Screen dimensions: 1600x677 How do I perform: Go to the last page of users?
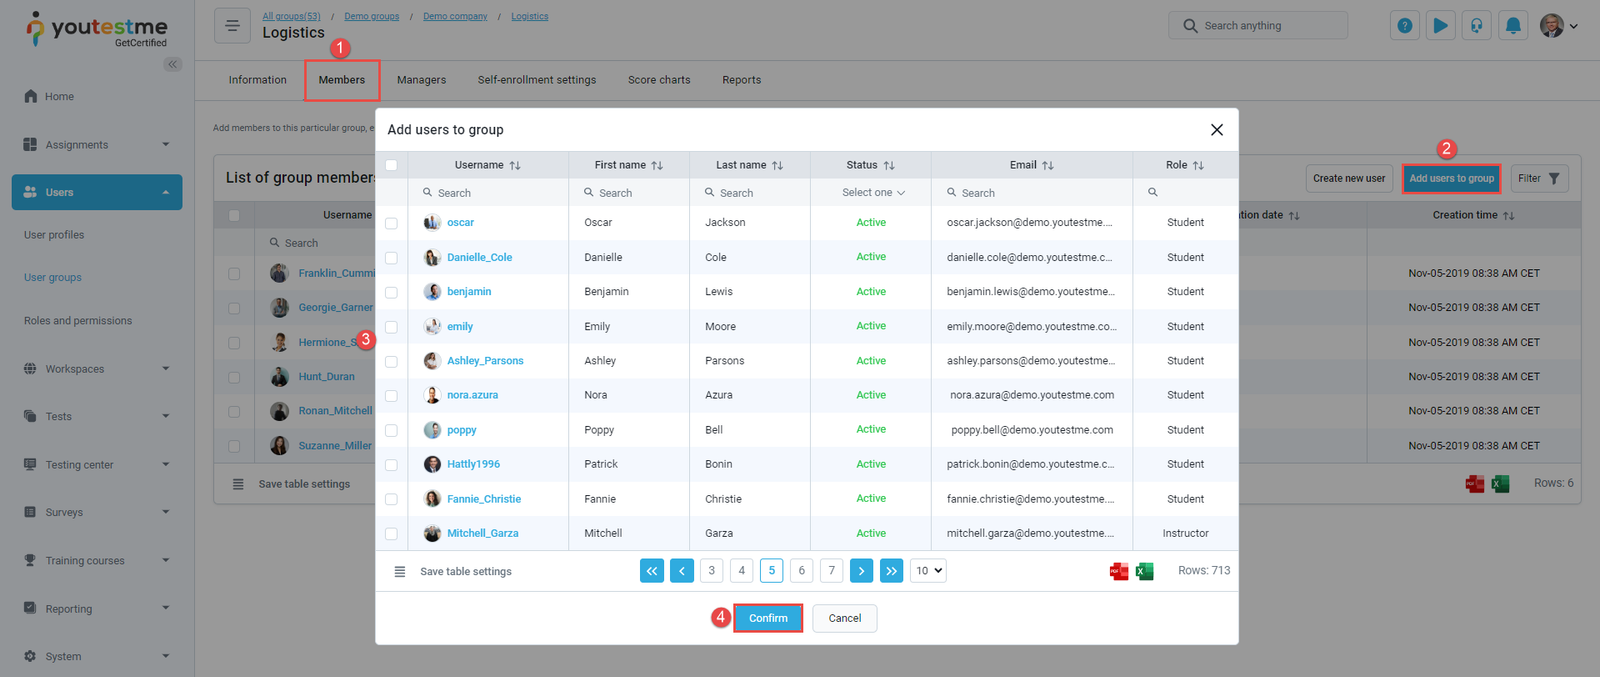[891, 571]
